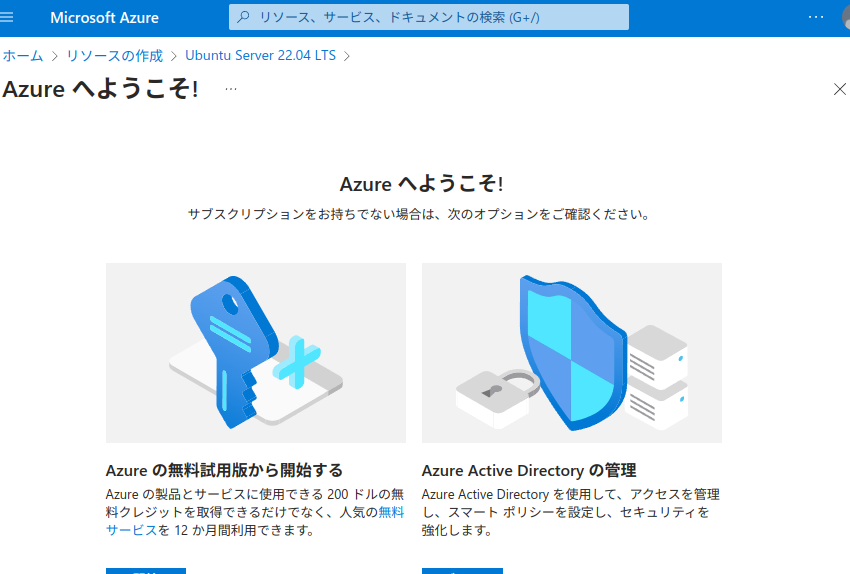Go to ホーム breadcrumb
This screenshot has width=850, height=574.
click(23, 56)
